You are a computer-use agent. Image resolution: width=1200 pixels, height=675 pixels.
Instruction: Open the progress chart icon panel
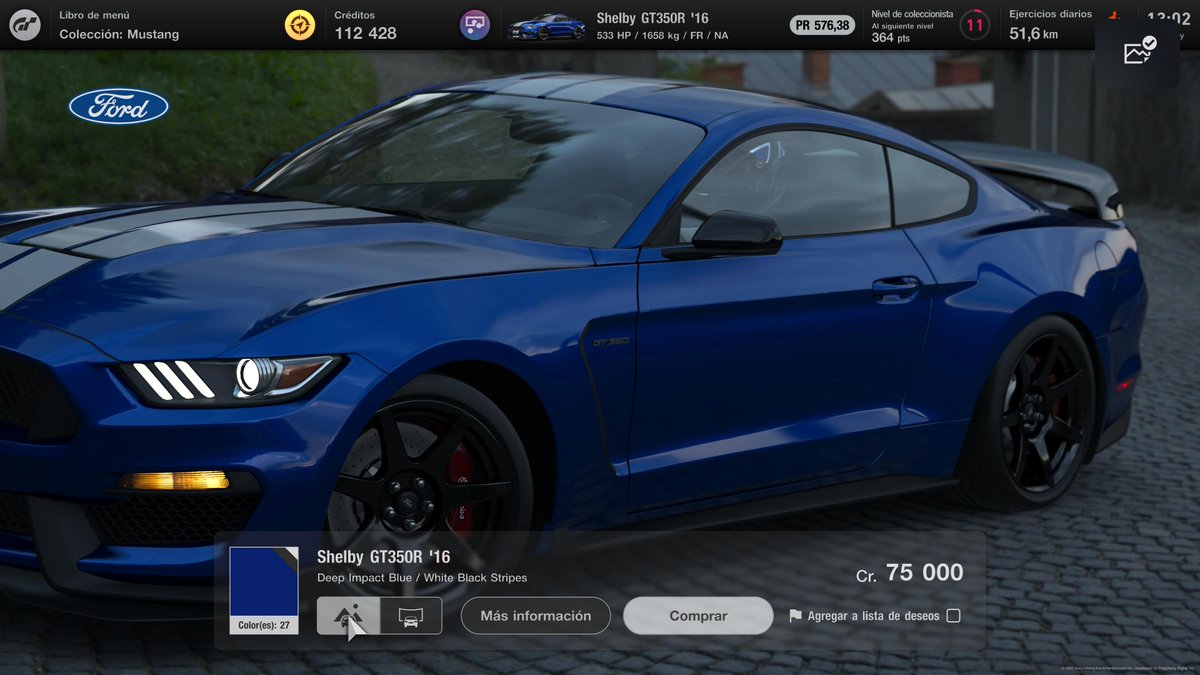(x=1139, y=52)
